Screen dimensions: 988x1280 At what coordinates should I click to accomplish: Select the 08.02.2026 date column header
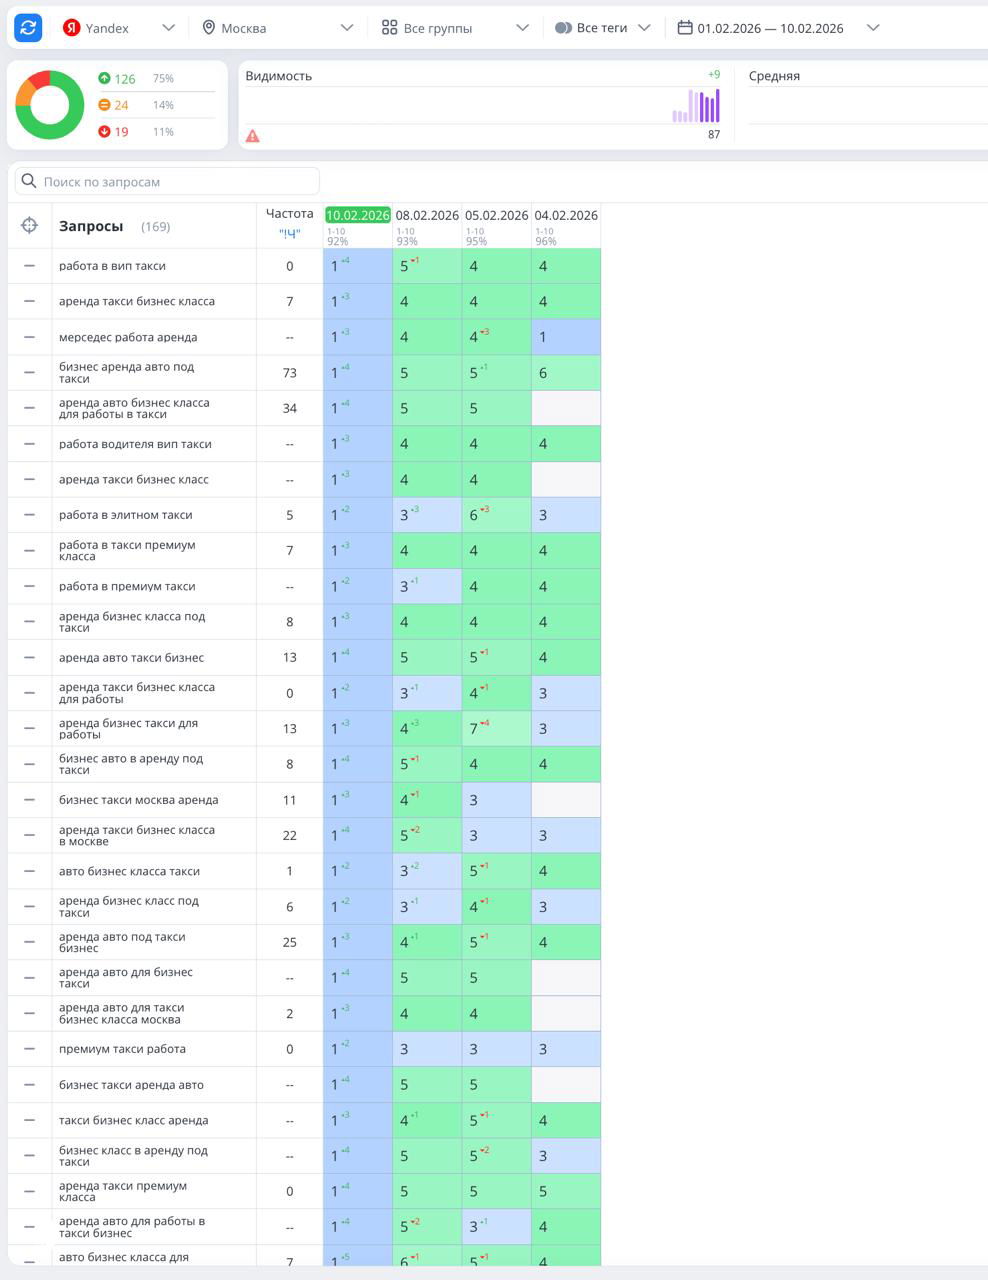click(x=427, y=215)
